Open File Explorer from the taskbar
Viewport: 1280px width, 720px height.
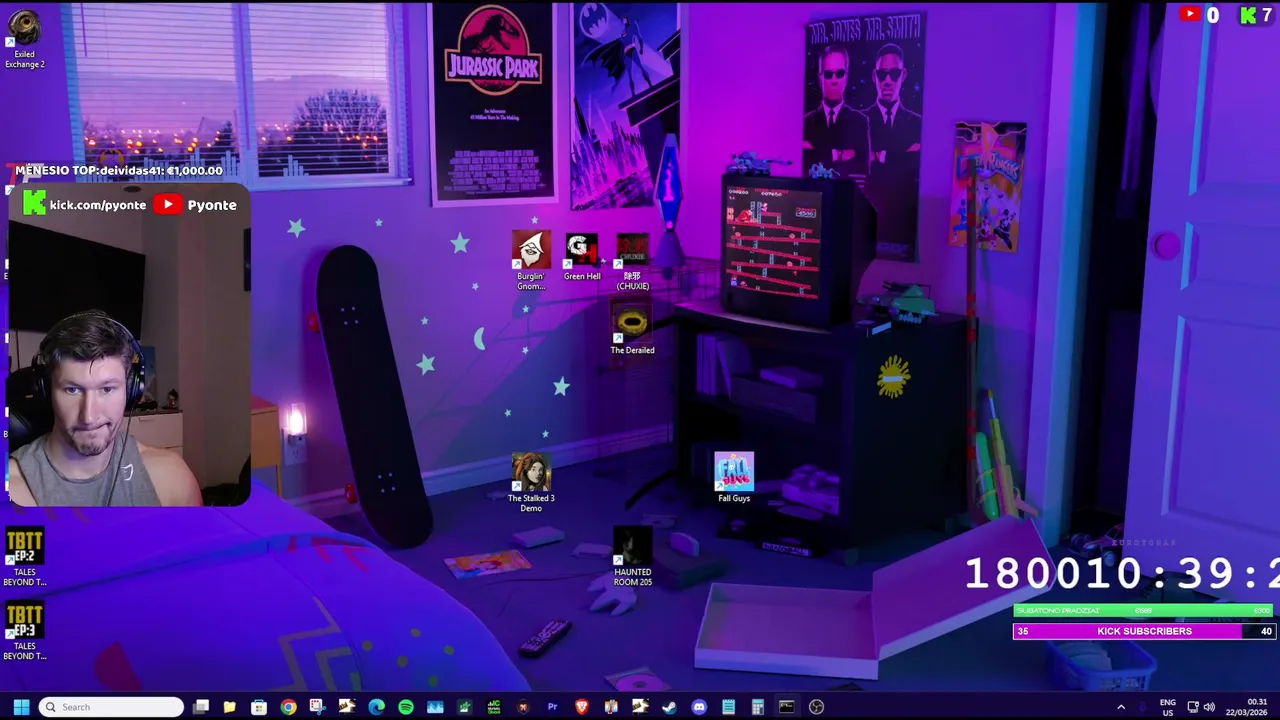(x=229, y=707)
